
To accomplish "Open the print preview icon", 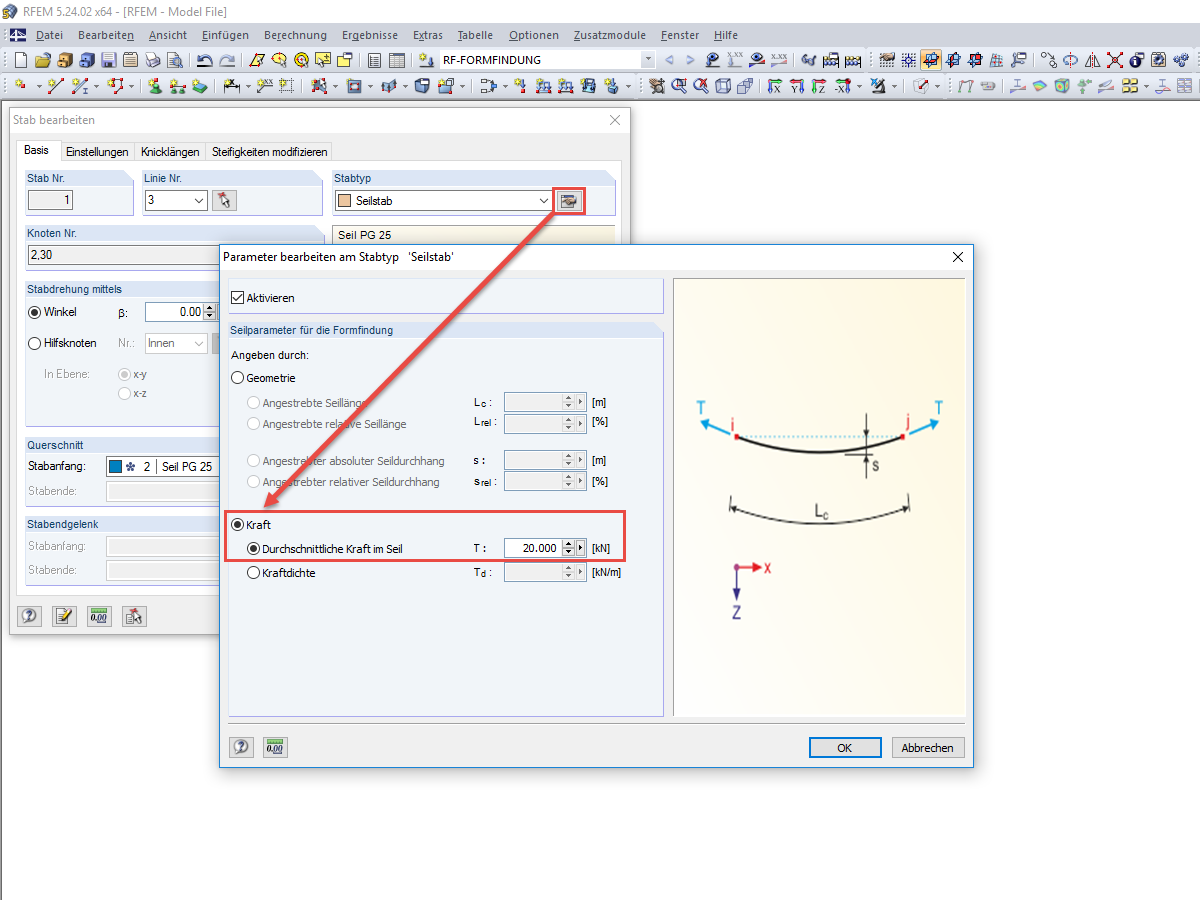I will pyautogui.click(x=174, y=60).
